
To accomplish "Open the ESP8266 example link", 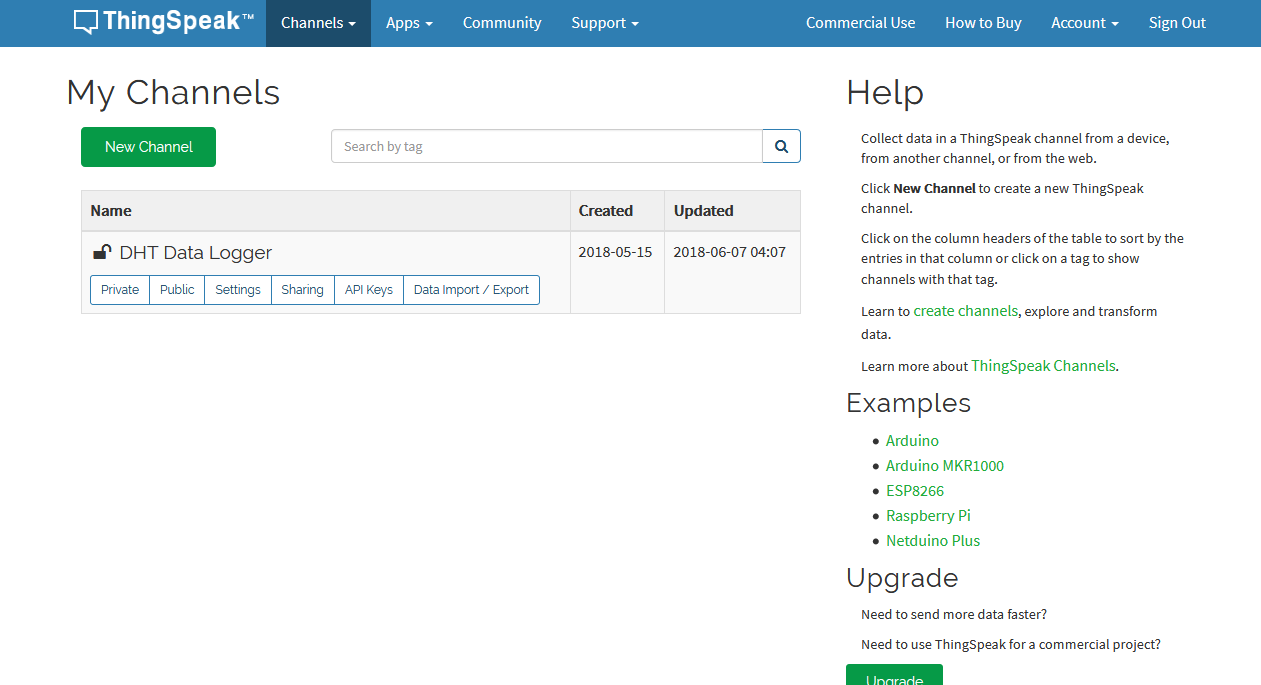I will click(x=915, y=491).
